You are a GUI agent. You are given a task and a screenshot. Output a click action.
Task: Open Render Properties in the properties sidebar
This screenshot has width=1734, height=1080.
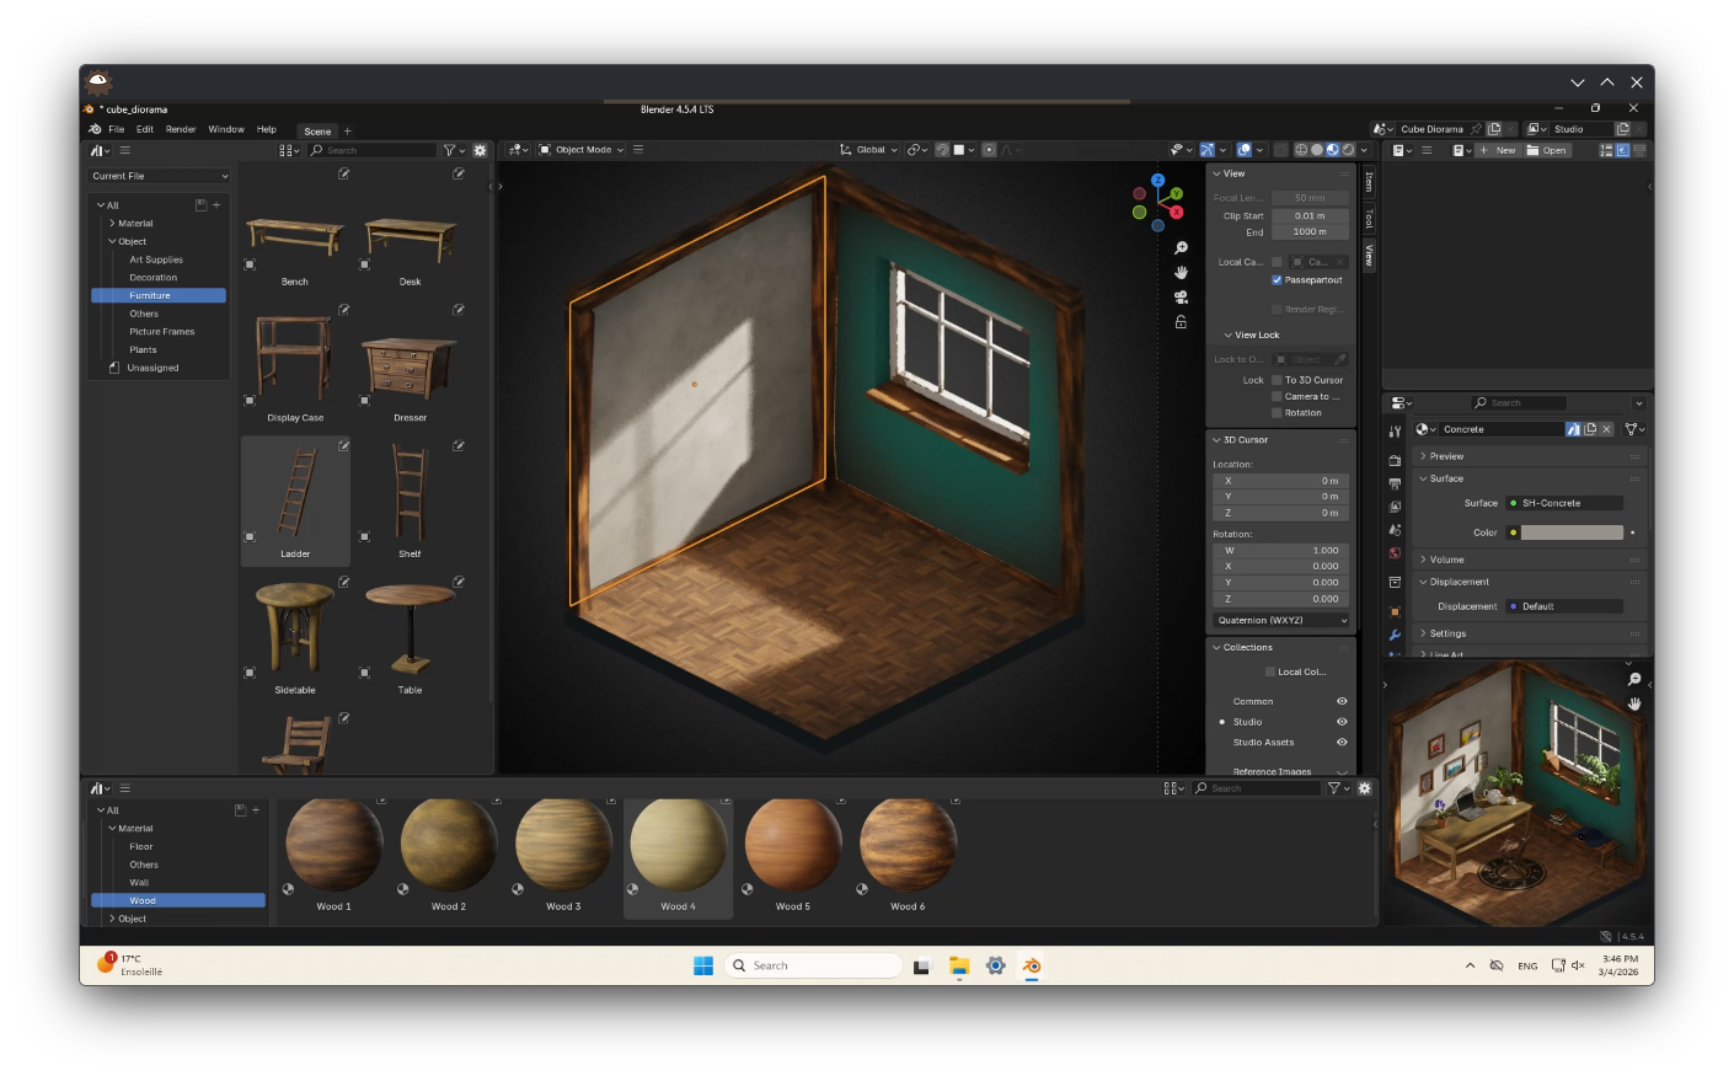coord(1395,459)
